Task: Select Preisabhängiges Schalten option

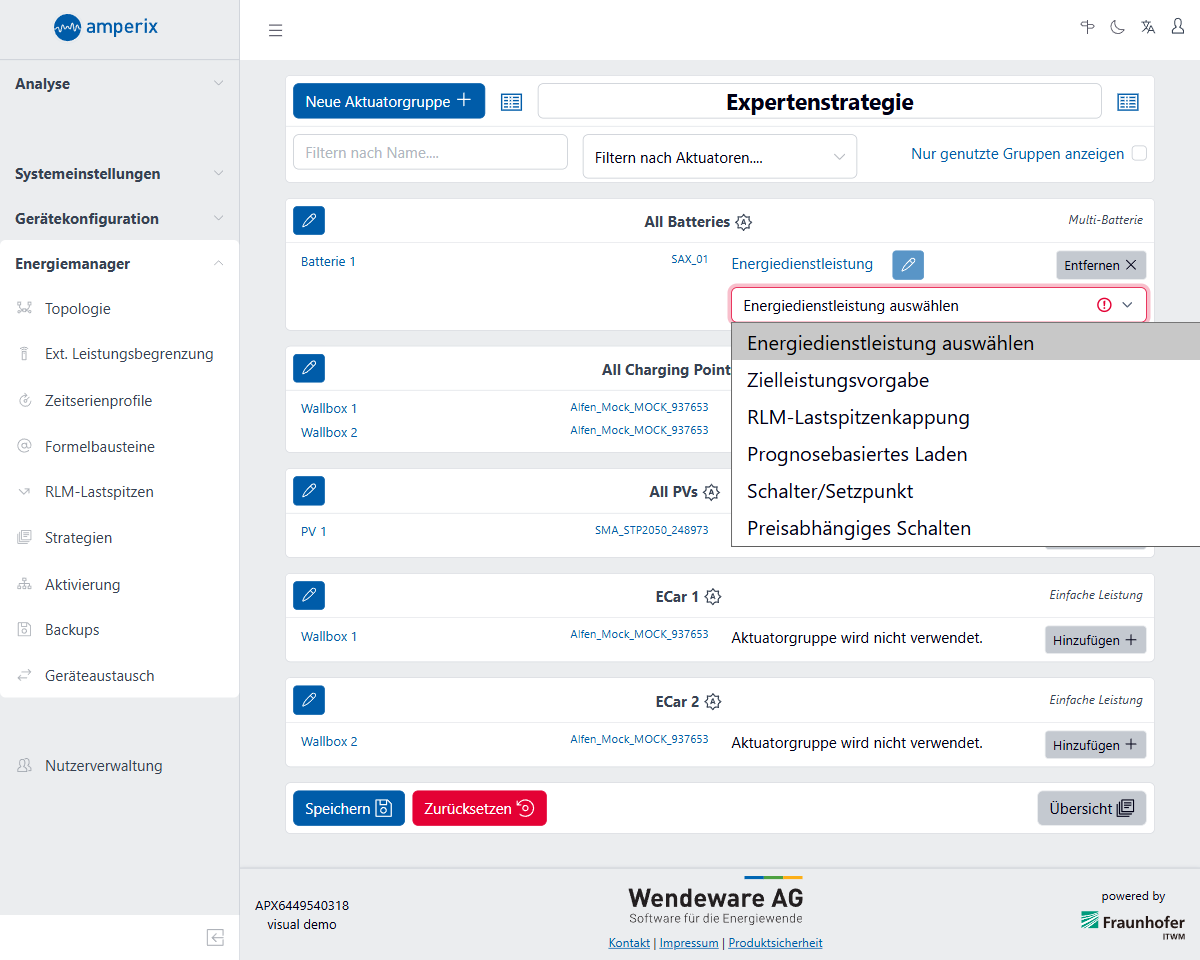Action: point(858,528)
